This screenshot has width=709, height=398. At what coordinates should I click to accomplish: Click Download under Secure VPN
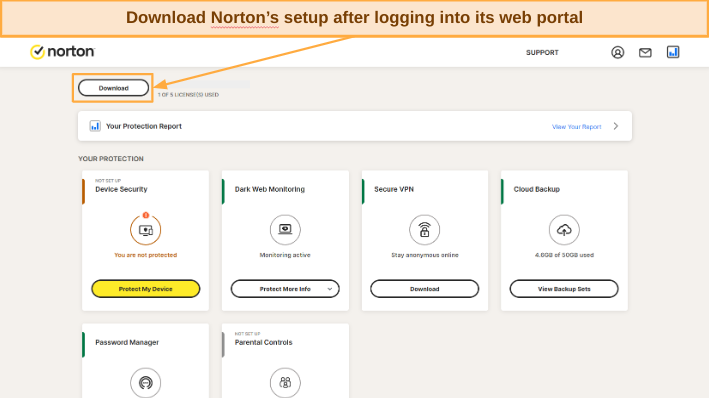[x=425, y=289]
